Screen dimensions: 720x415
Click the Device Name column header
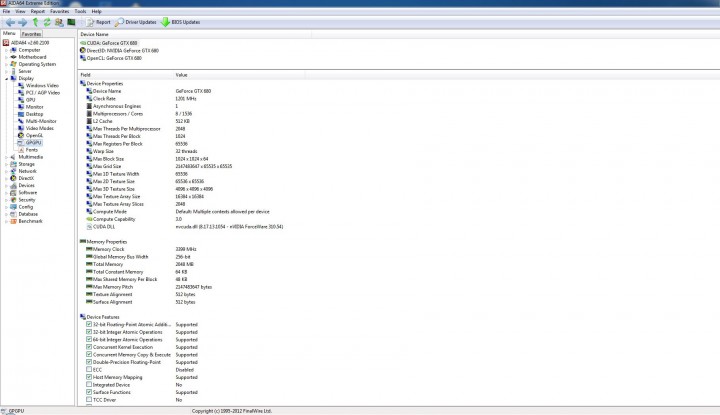point(195,34)
